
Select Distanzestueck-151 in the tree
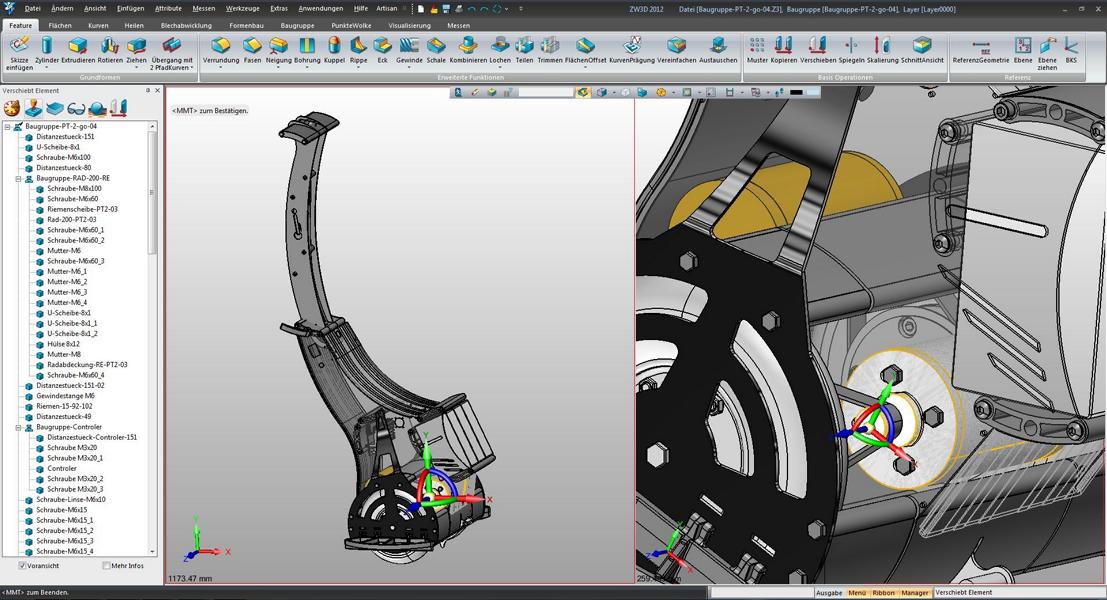pyautogui.click(x=65, y=137)
